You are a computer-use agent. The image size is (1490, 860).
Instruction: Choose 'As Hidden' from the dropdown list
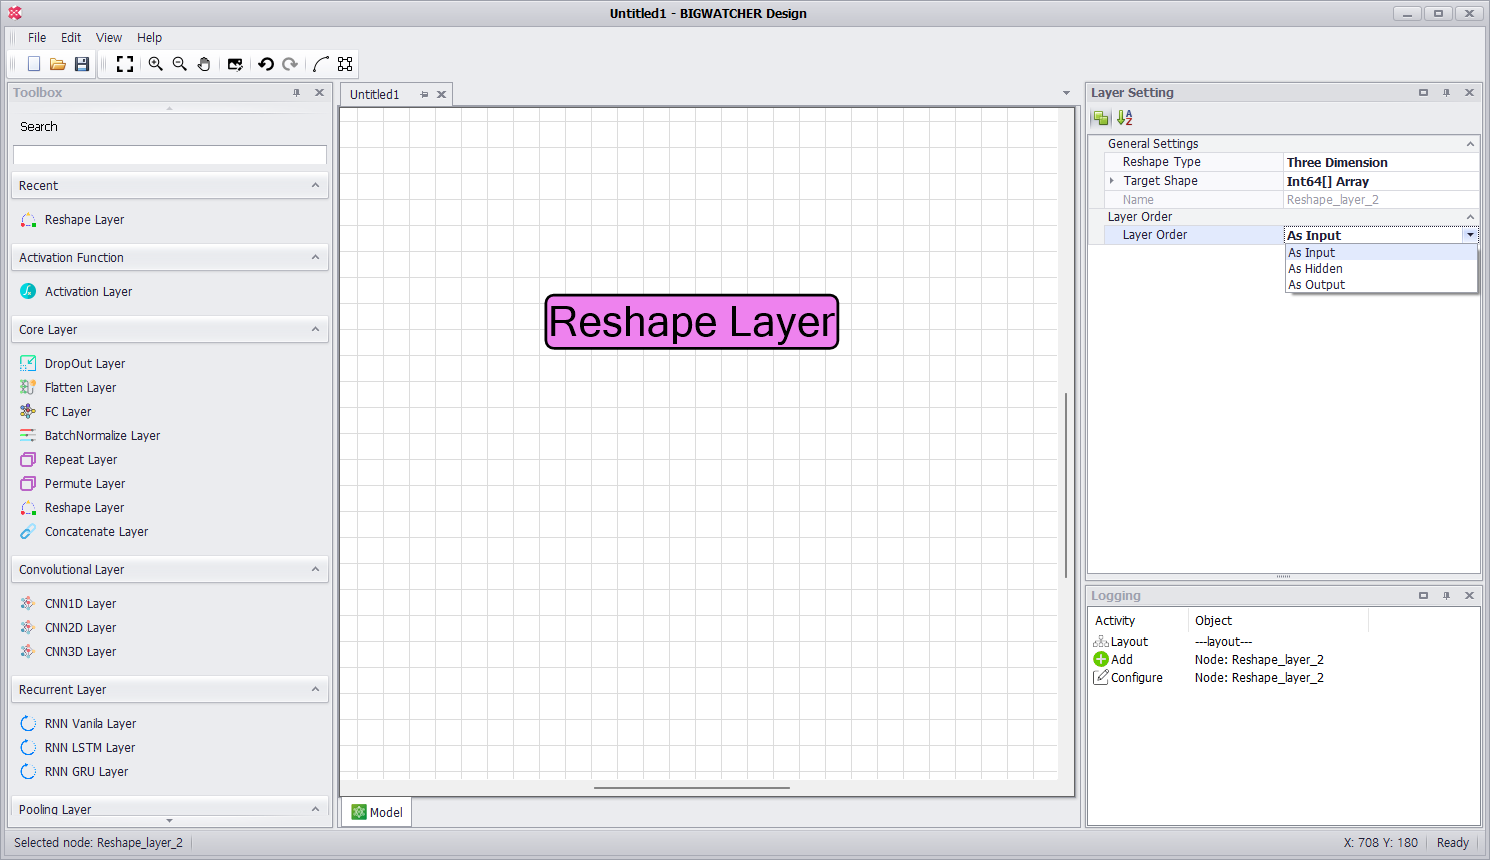(1315, 269)
